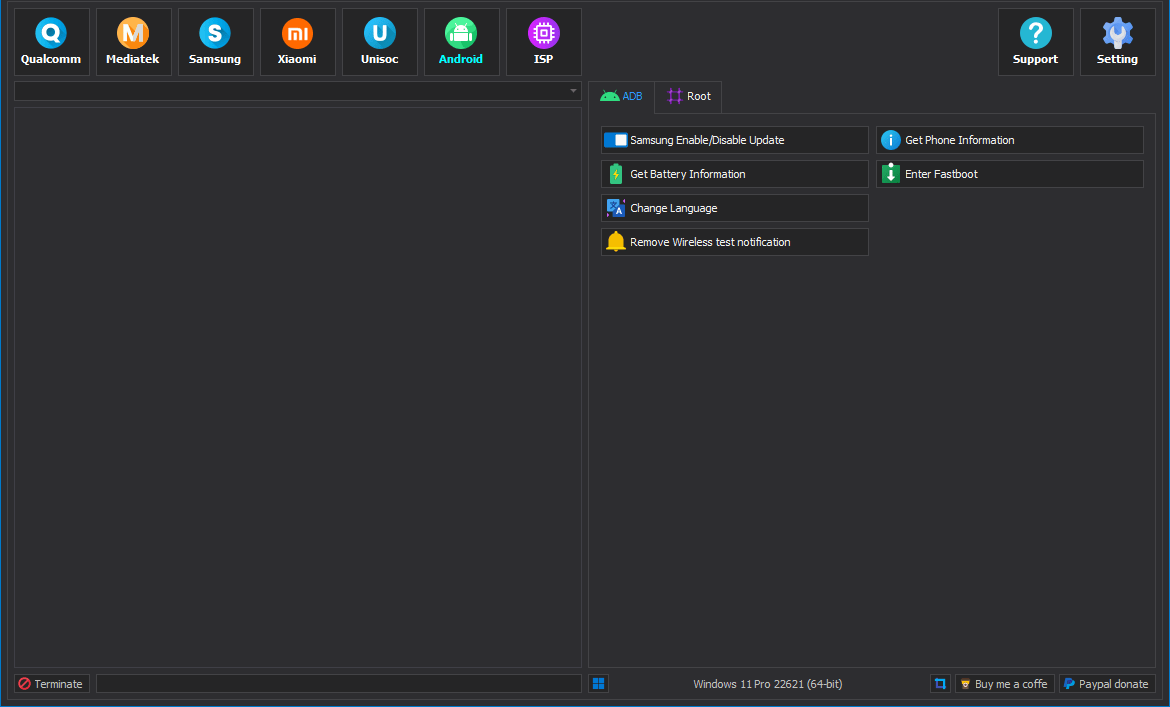Click the Paypal donate link
The image size is (1170, 707).
(x=1106, y=684)
